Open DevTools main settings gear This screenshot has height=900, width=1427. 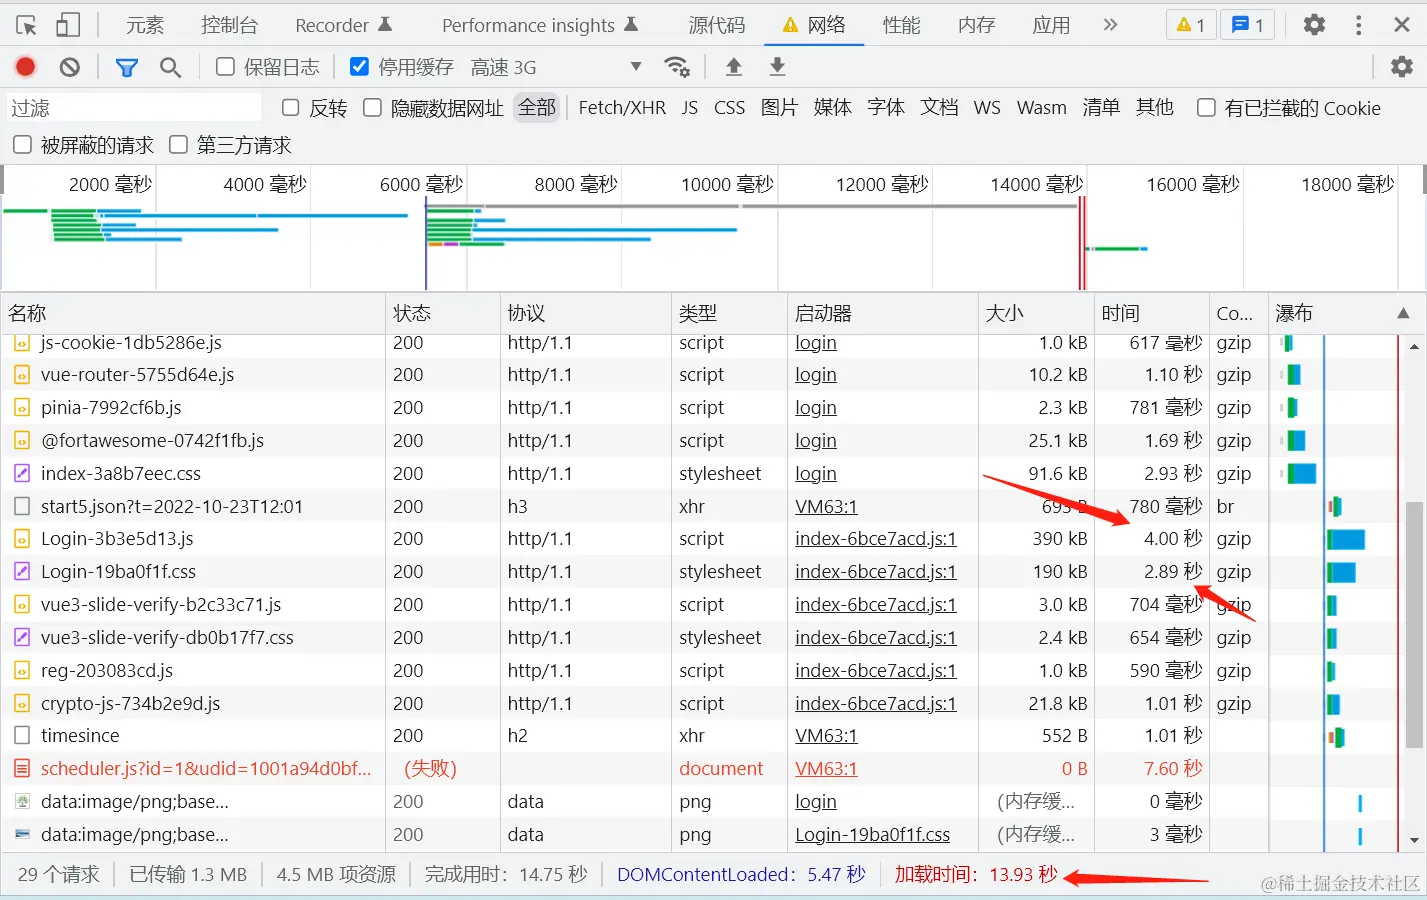1314,25
